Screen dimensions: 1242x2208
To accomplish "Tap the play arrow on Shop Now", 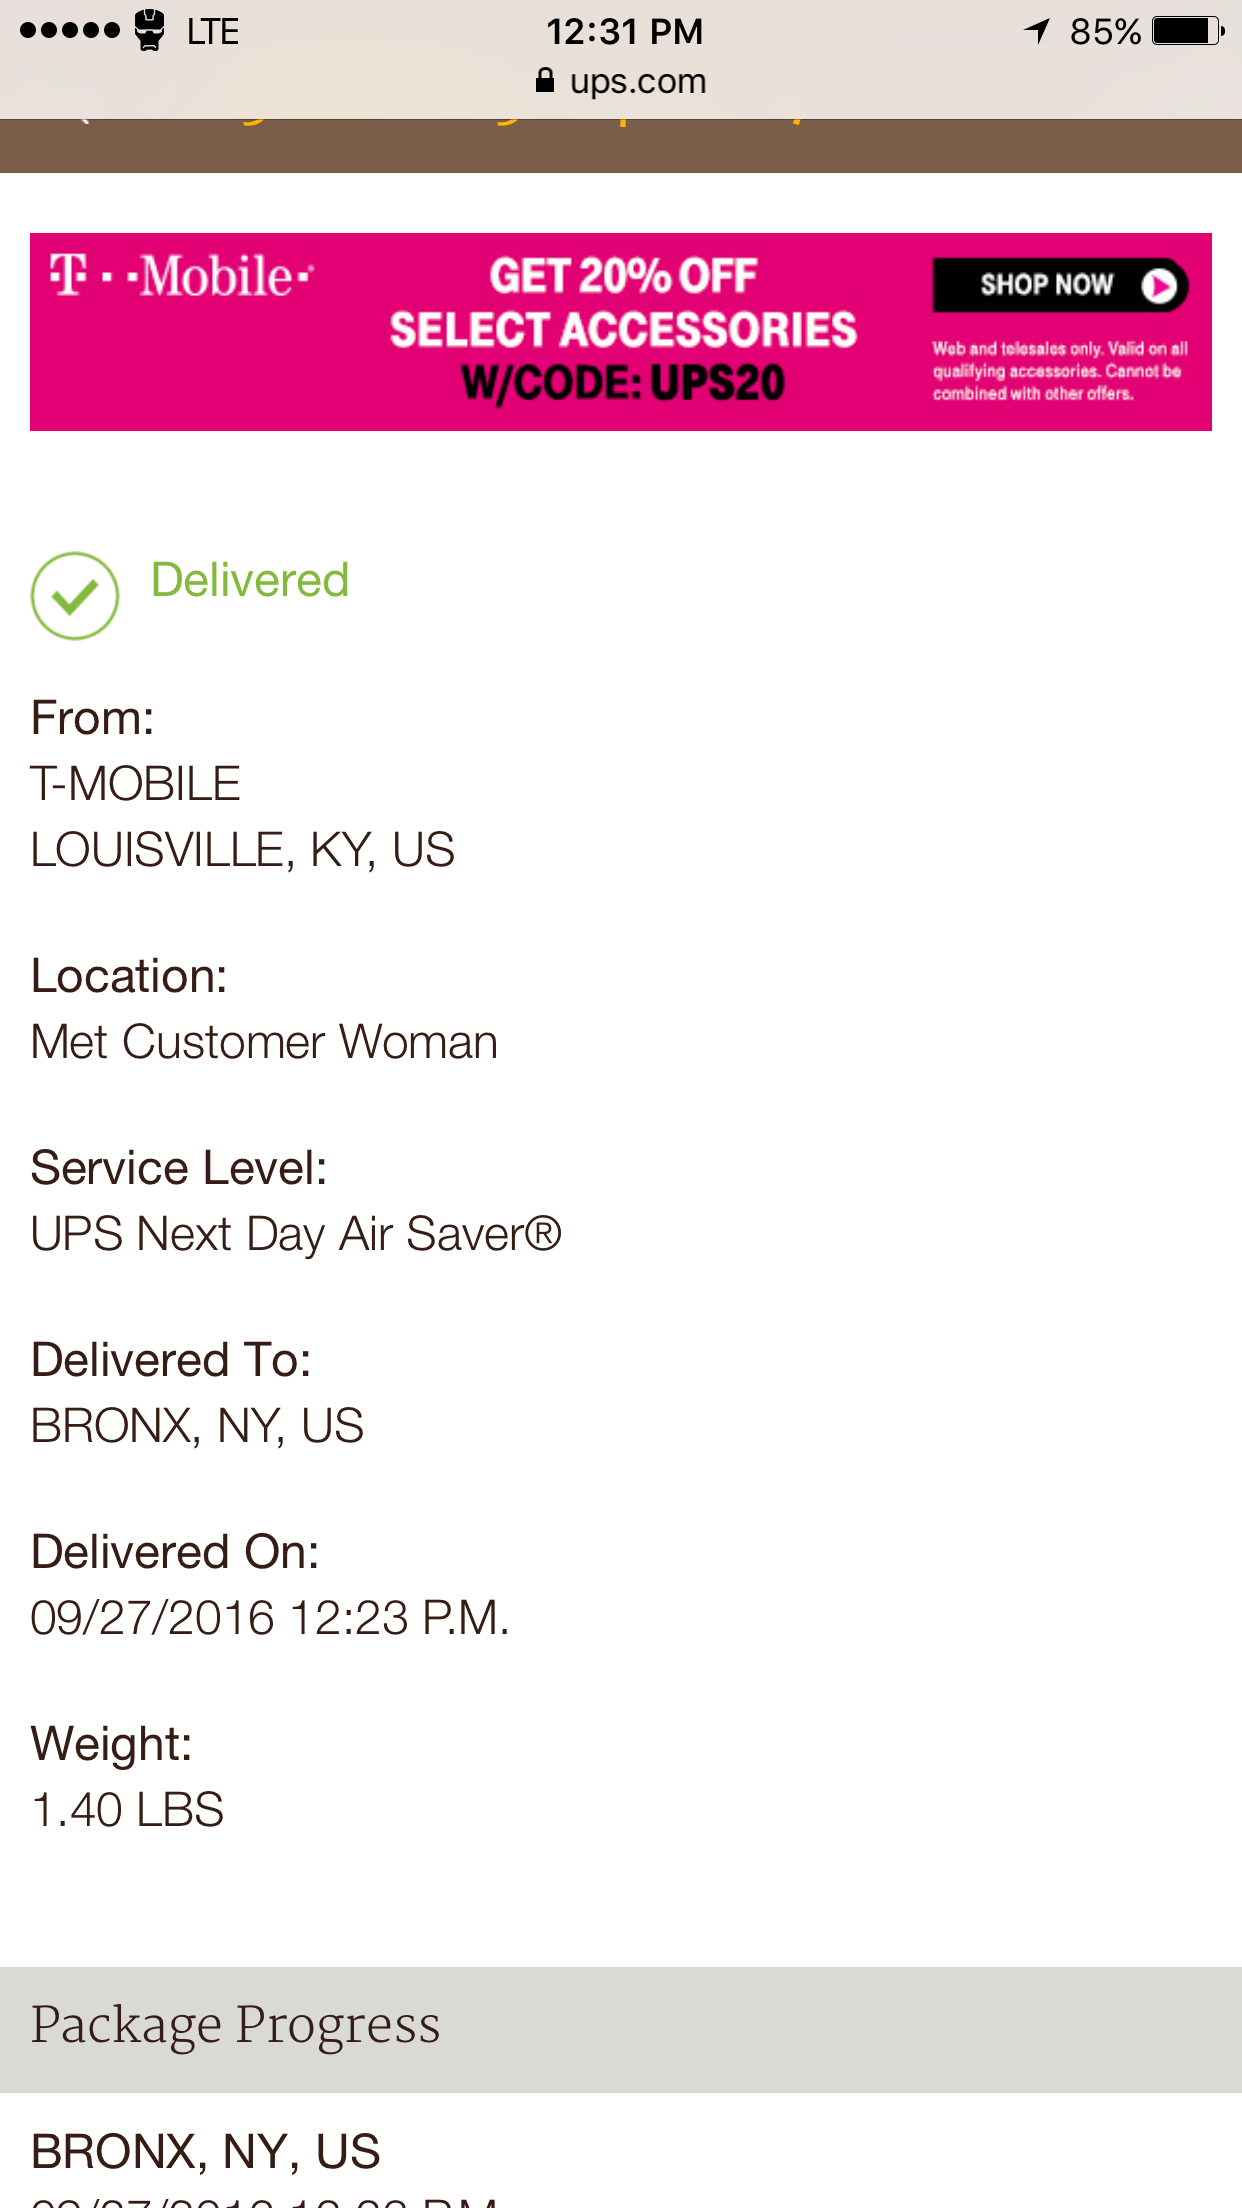I will [1159, 286].
